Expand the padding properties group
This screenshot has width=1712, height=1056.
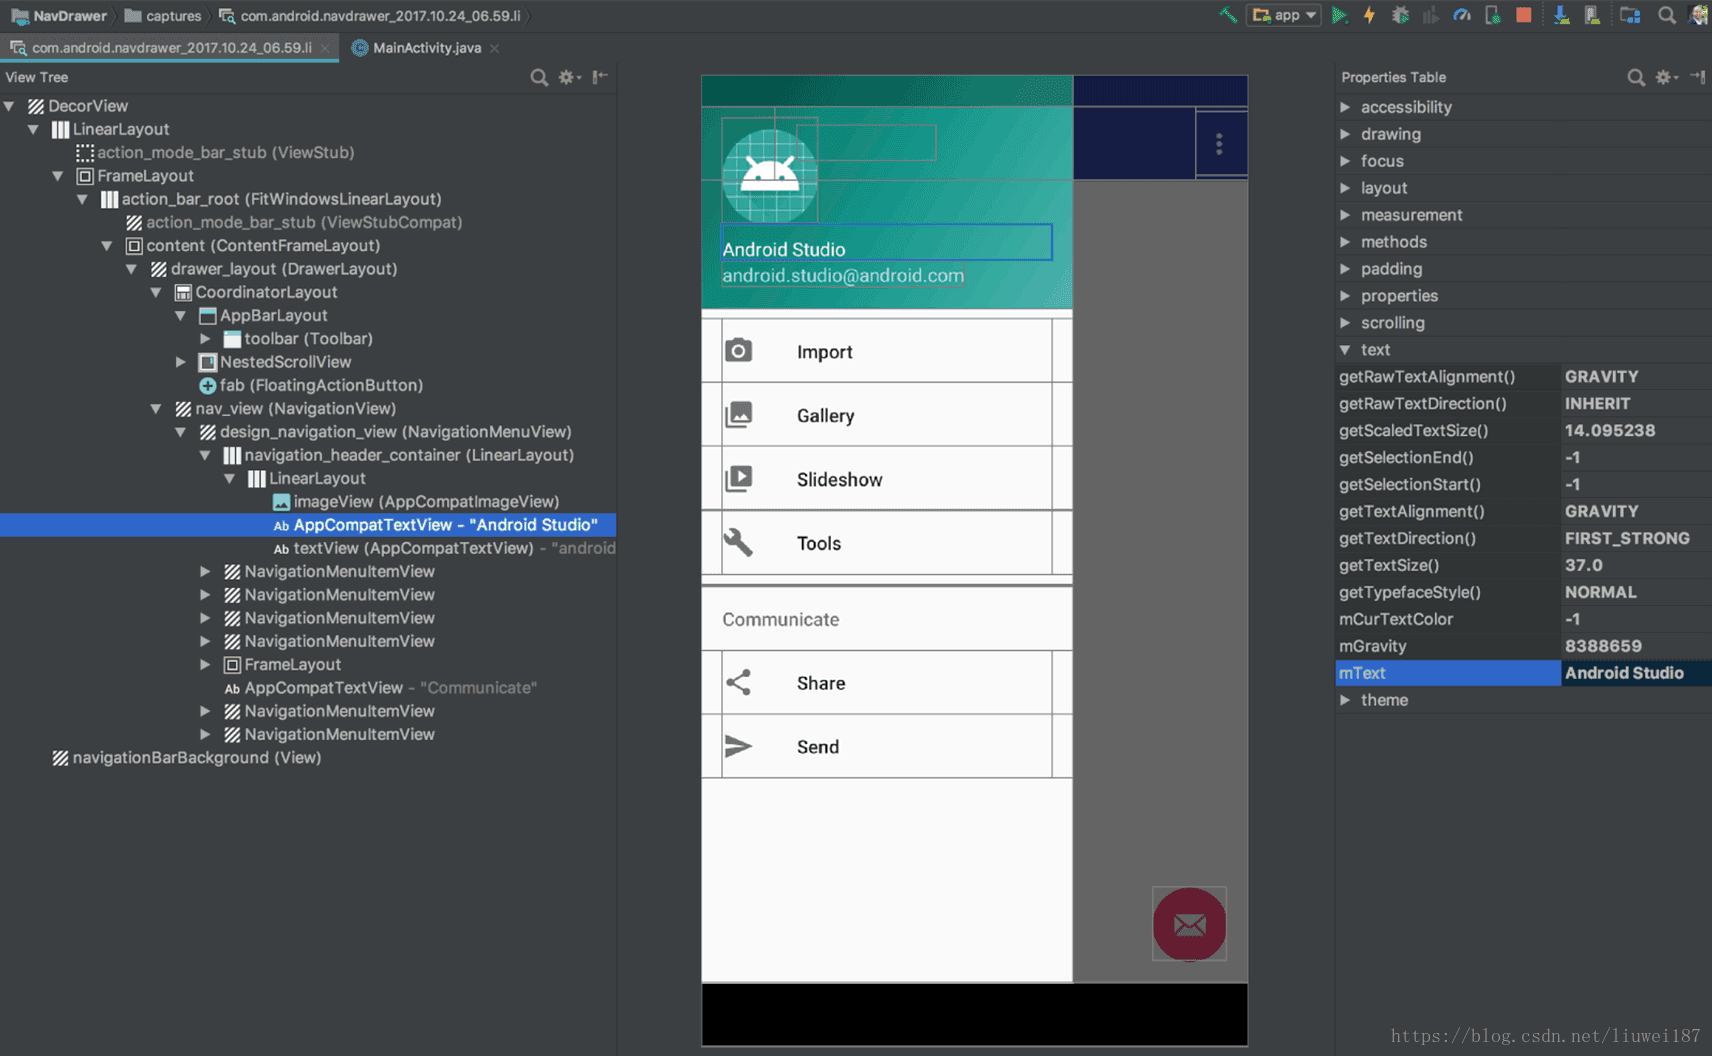click(x=1345, y=269)
